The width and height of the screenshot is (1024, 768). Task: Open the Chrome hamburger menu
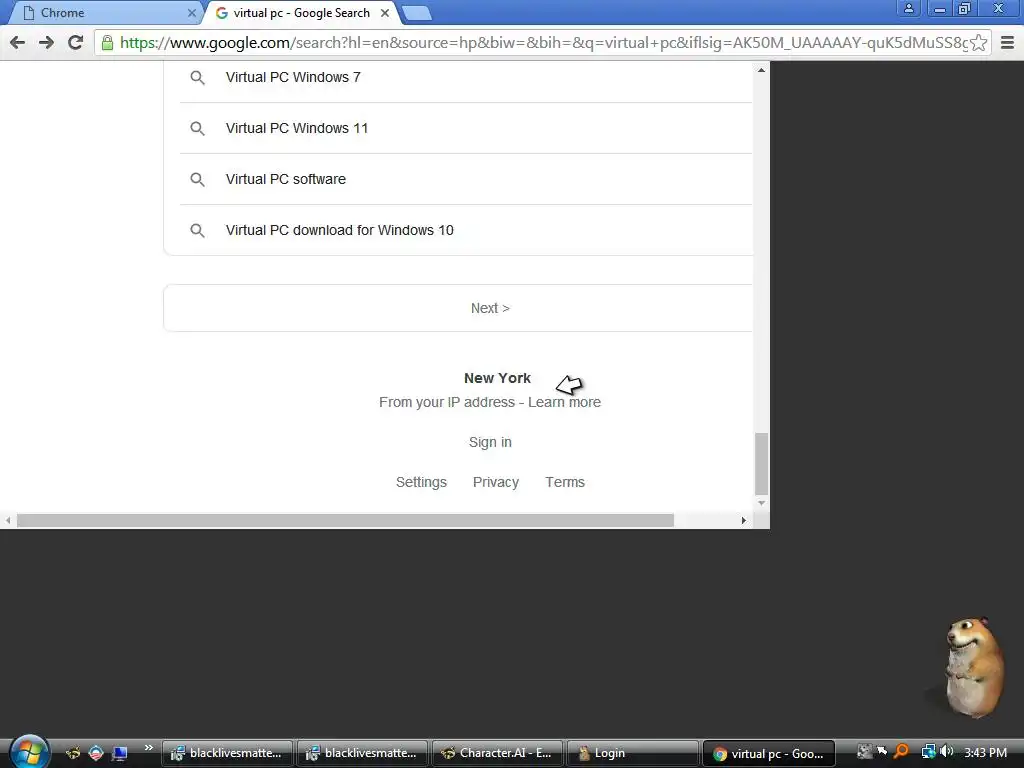(1008, 43)
